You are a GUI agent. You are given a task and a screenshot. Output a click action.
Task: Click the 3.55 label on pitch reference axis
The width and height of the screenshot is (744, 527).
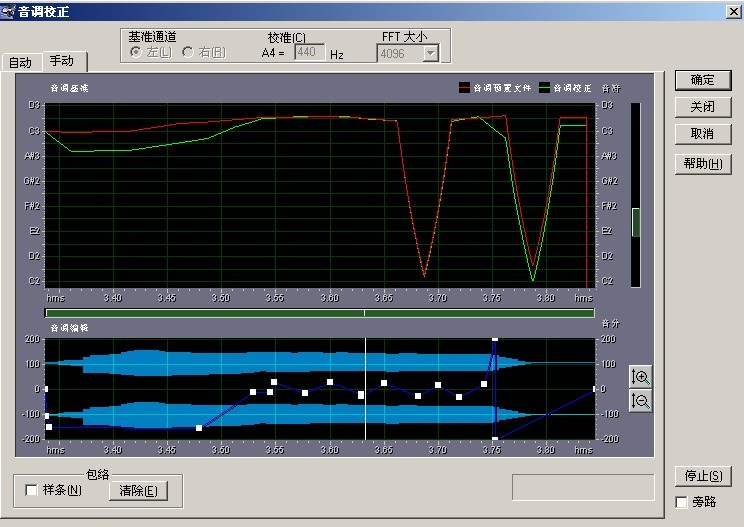click(274, 298)
